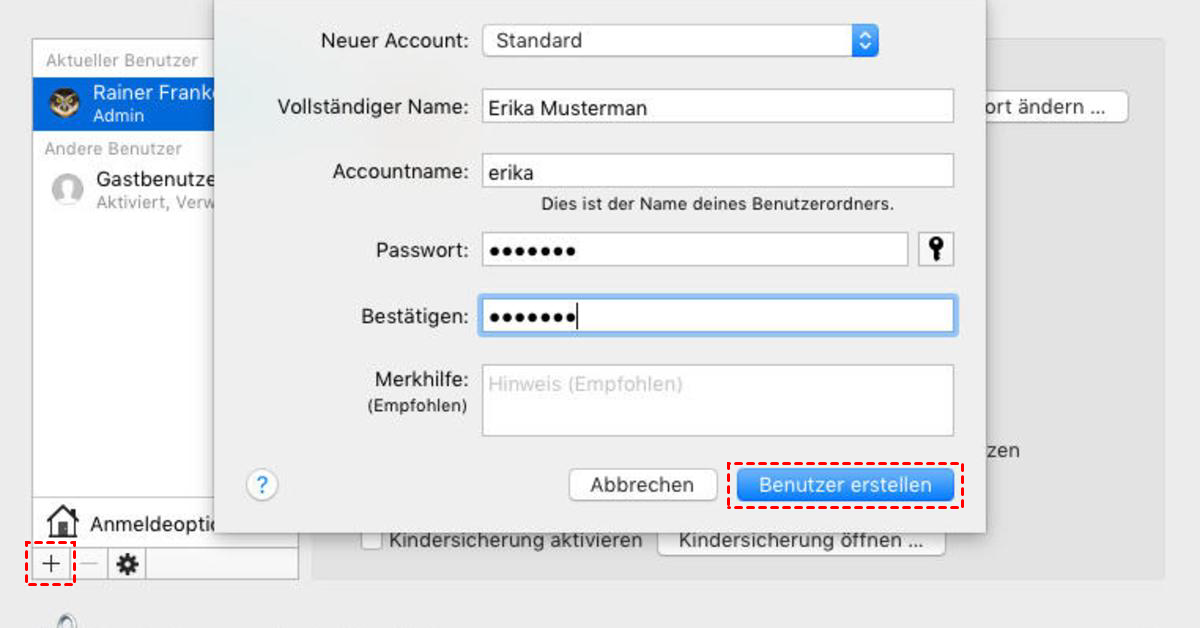Enable the Kindersicherung aktivieren checkbox
The width and height of the screenshot is (1200, 628).
click(x=372, y=541)
